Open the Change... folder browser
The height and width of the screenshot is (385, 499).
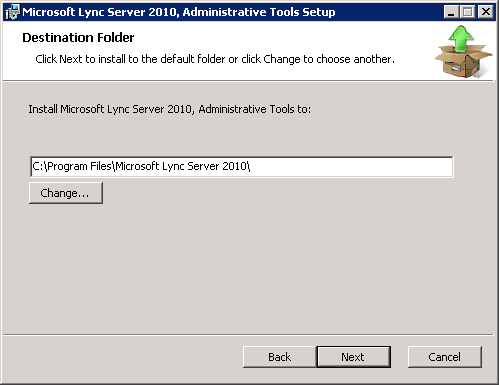(66, 193)
